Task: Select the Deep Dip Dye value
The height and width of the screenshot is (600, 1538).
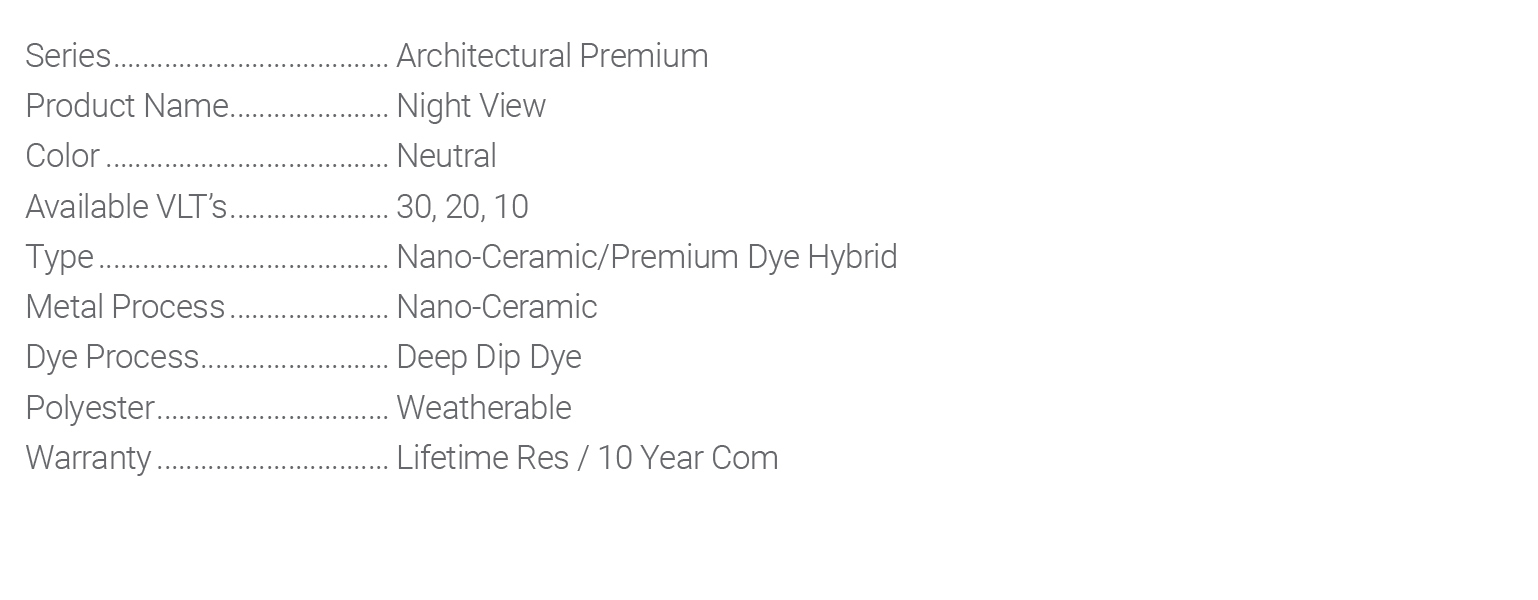Action: click(489, 358)
